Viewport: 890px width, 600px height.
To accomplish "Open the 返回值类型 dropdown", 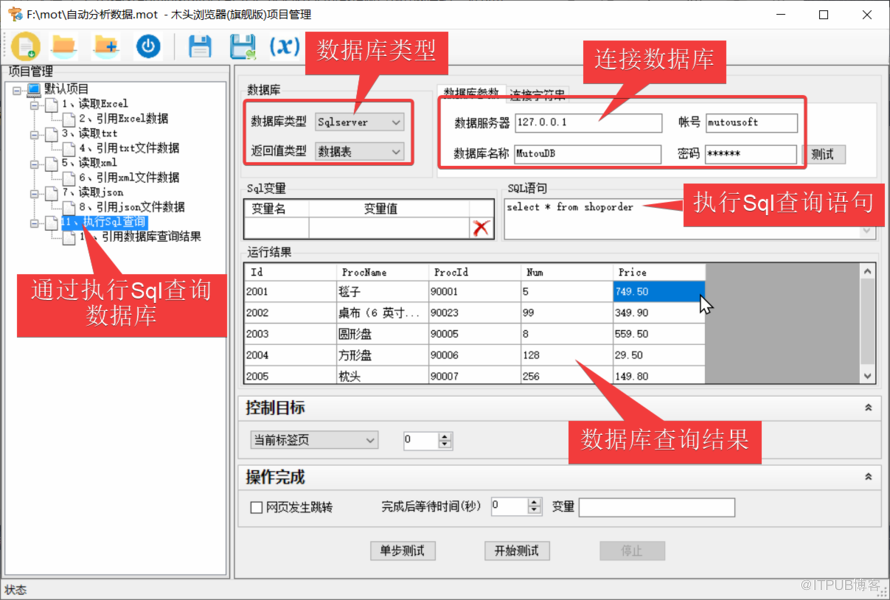I will point(360,152).
